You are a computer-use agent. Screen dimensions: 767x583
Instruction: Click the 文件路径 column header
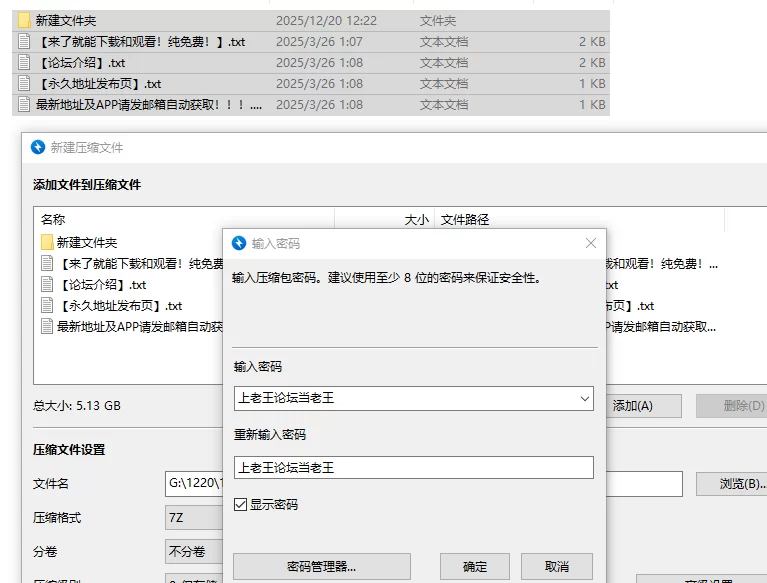pyautogui.click(x=465, y=220)
